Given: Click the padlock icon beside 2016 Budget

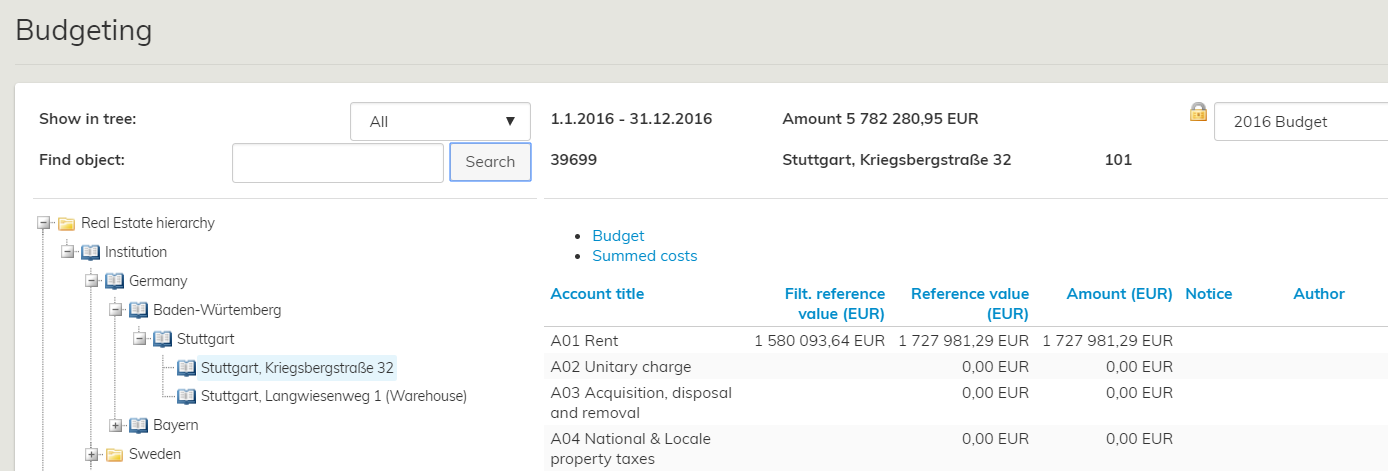Looking at the screenshot, I should tap(1197, 112).
